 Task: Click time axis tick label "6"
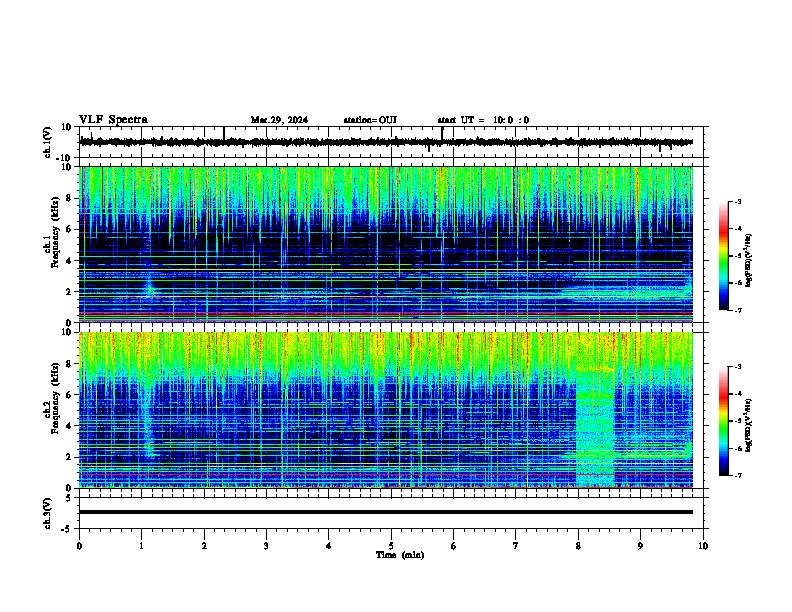click(454, 546)
